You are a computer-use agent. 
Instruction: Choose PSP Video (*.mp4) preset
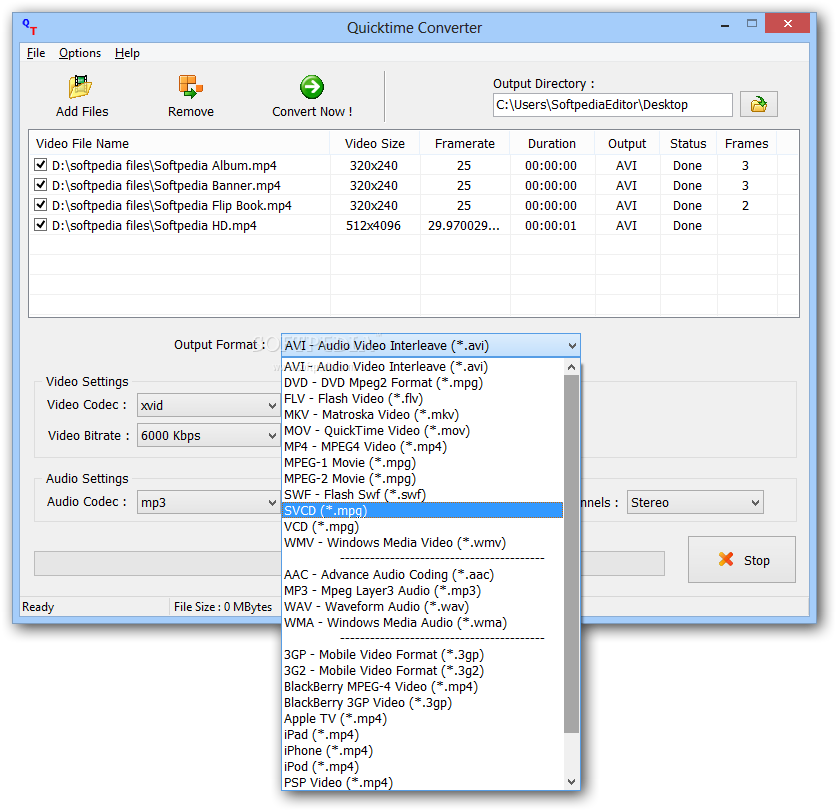(x=423, y=783)
